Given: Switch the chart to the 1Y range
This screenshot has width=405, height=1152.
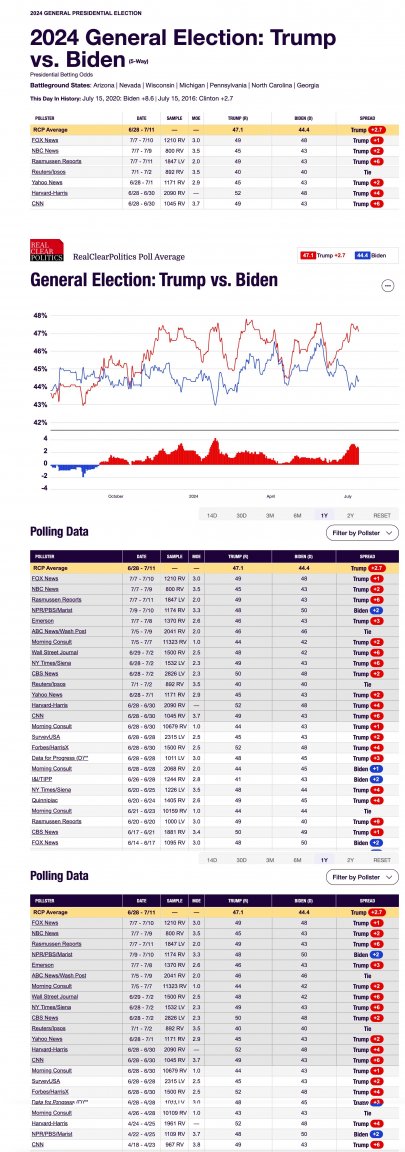Looking at the screenshot, I should point(323,516).
